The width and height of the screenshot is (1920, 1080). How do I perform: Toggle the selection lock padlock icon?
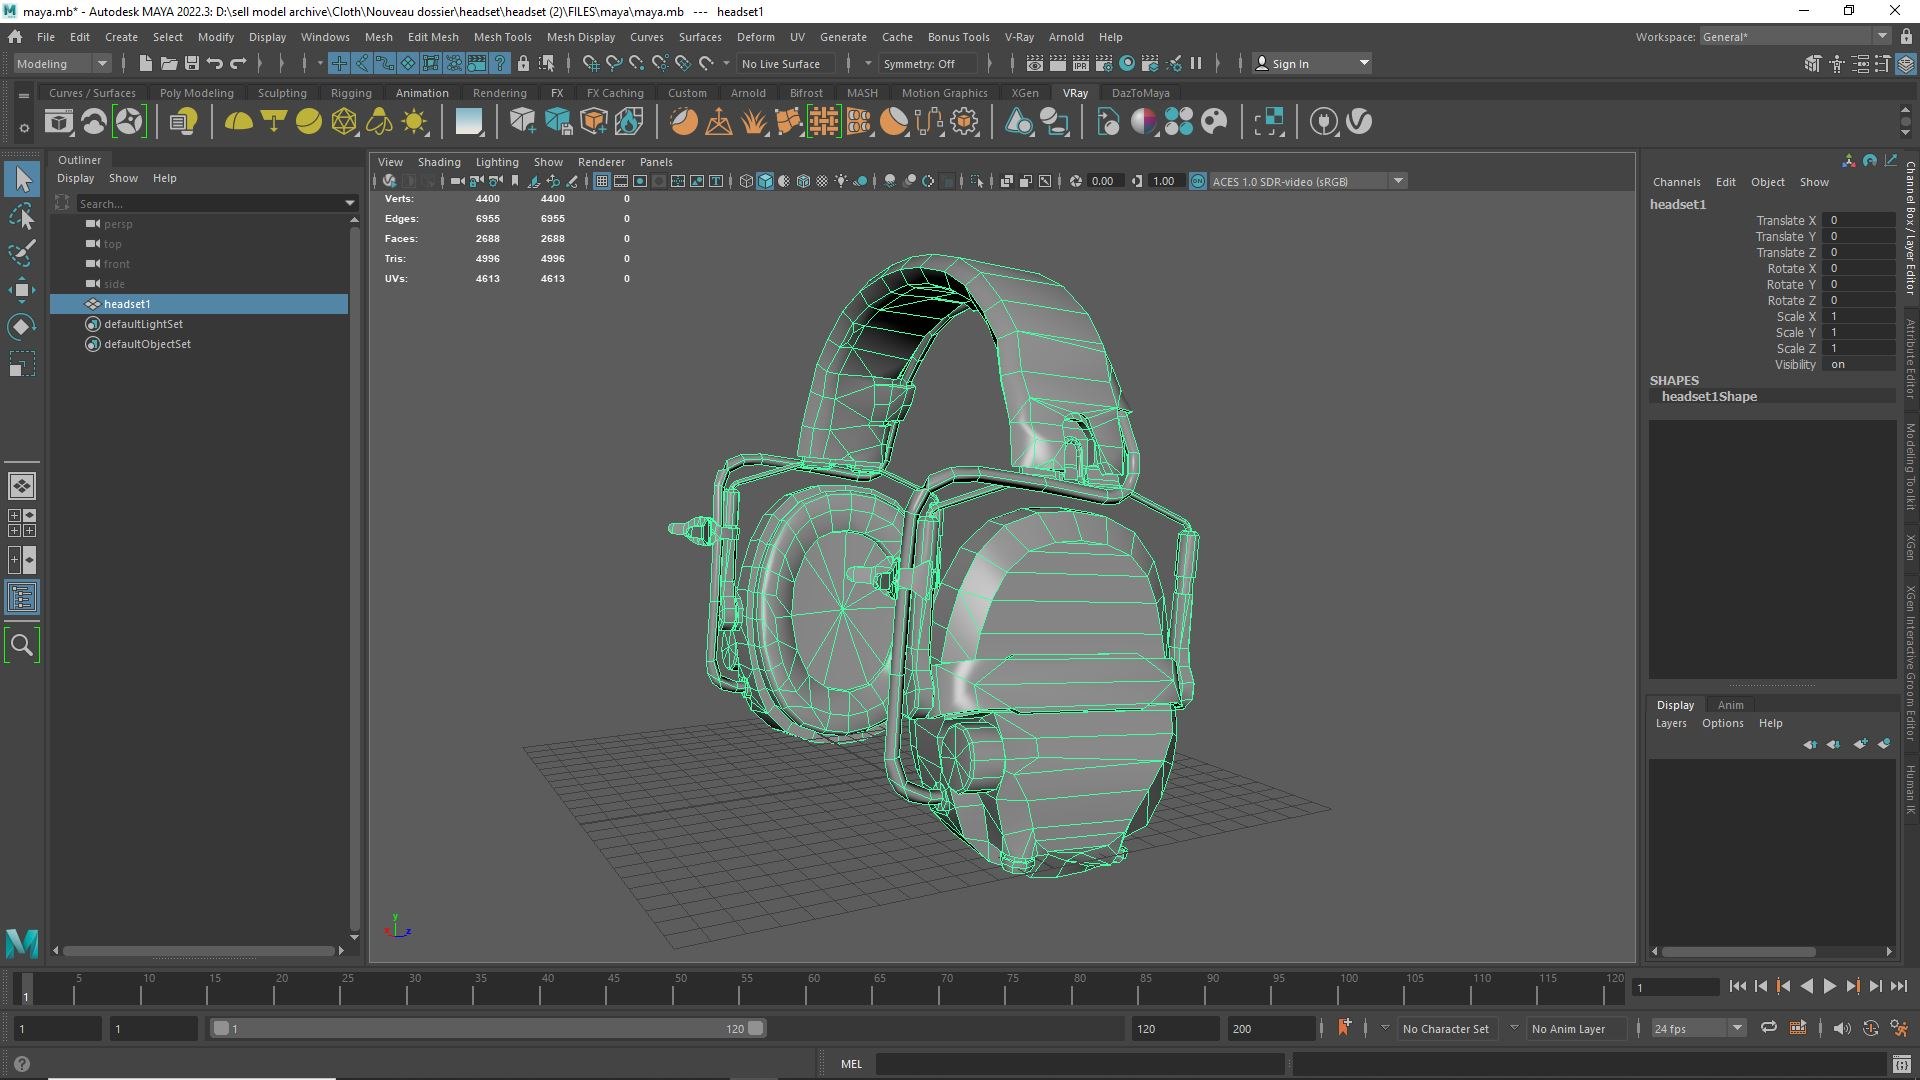[523, 63]
